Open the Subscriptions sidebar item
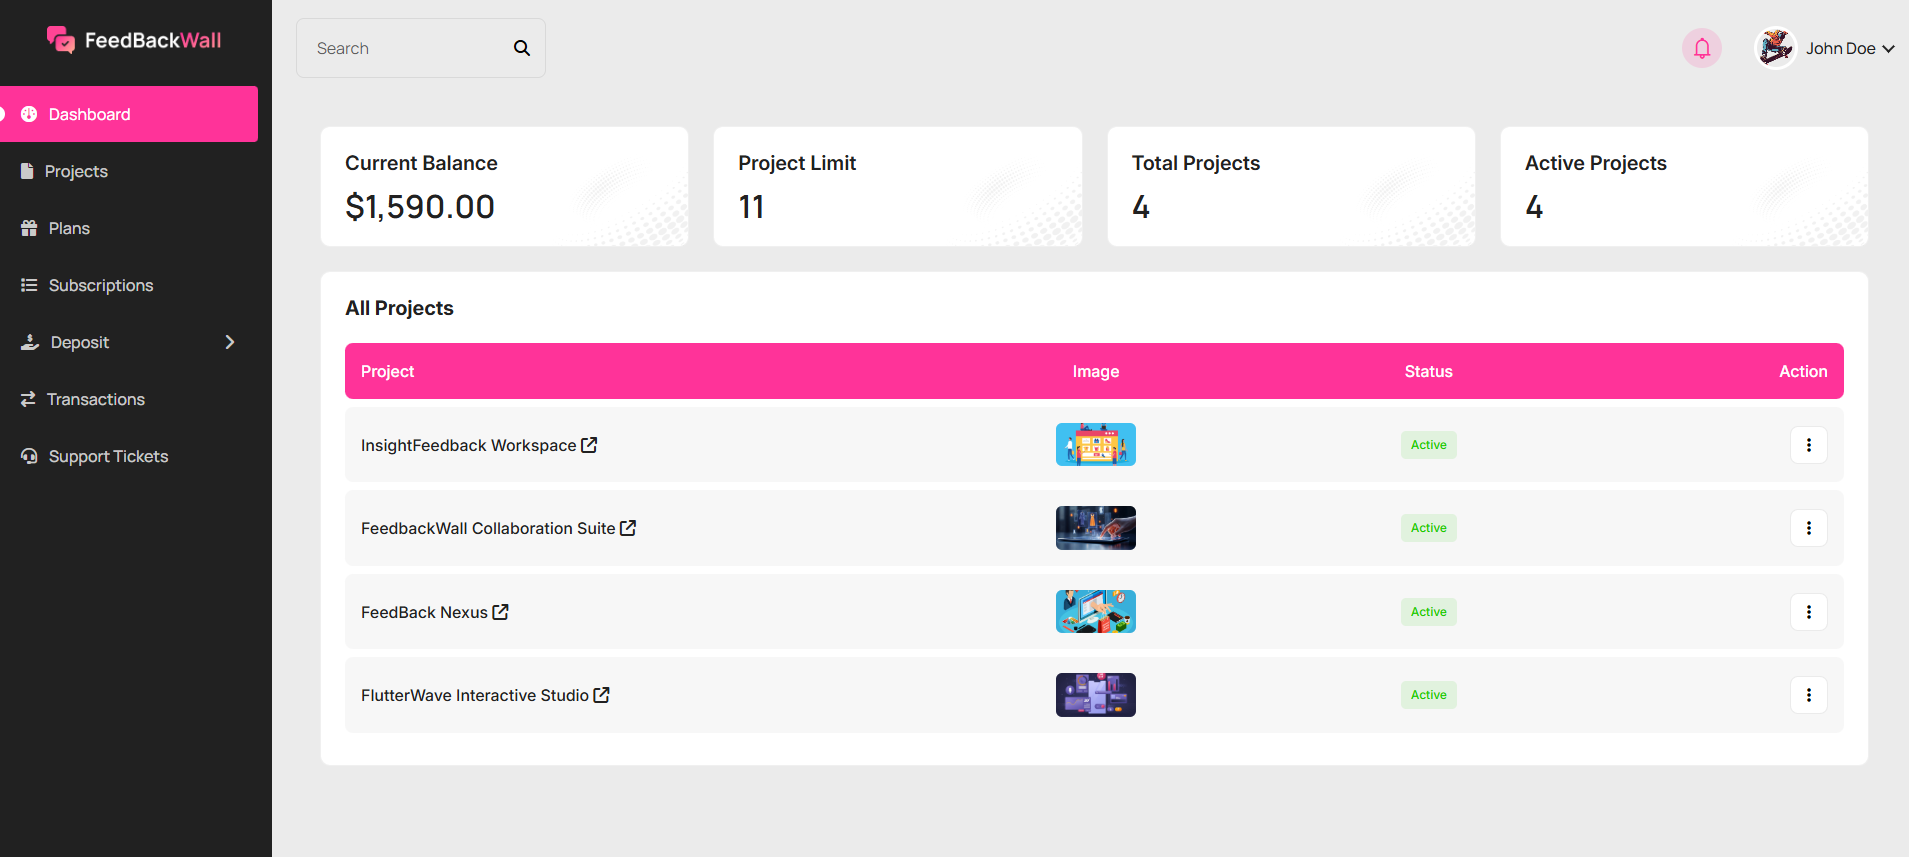This screenshot has height=857, width=1909. point(100,285)
